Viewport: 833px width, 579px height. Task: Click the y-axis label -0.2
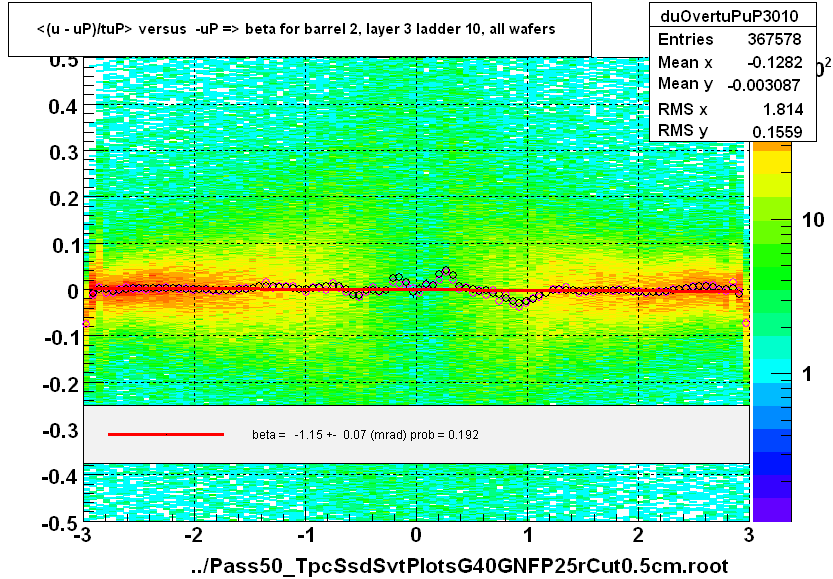click(62, 384)
